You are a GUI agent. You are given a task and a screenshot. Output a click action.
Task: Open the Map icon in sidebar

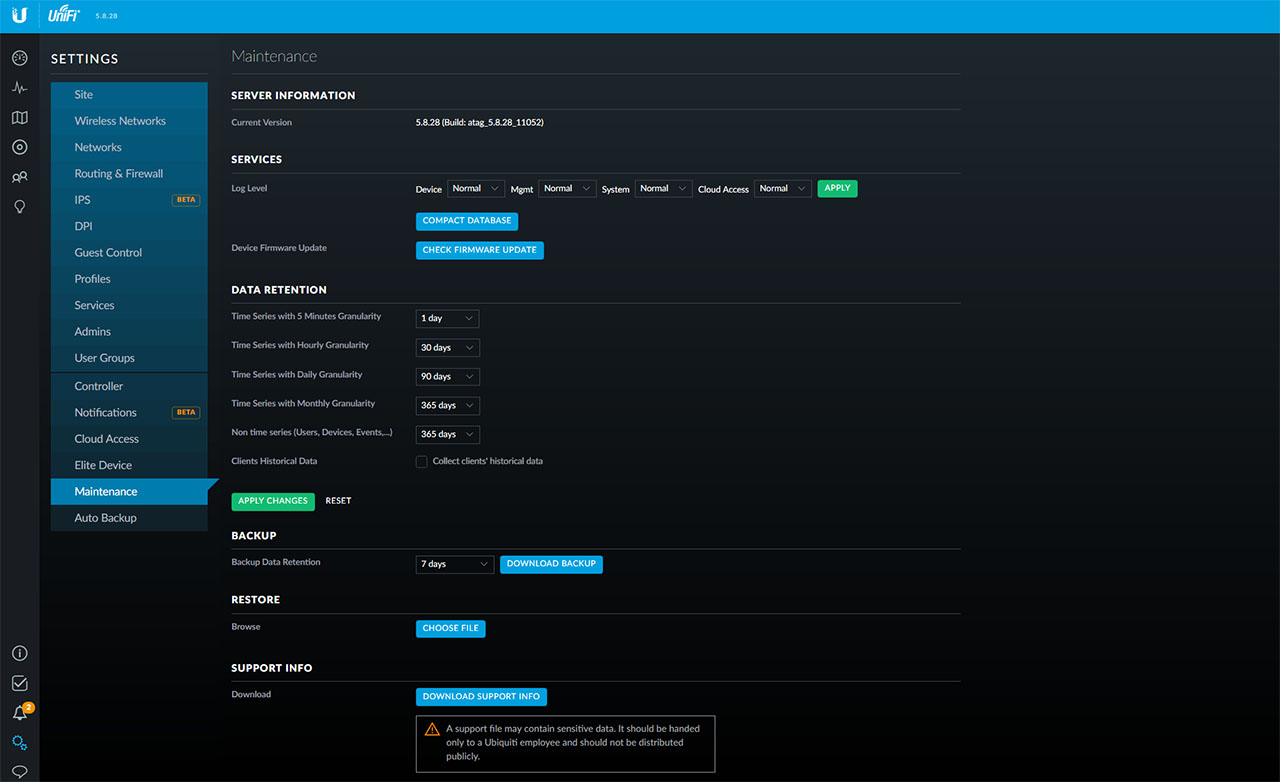pos(19,118)
